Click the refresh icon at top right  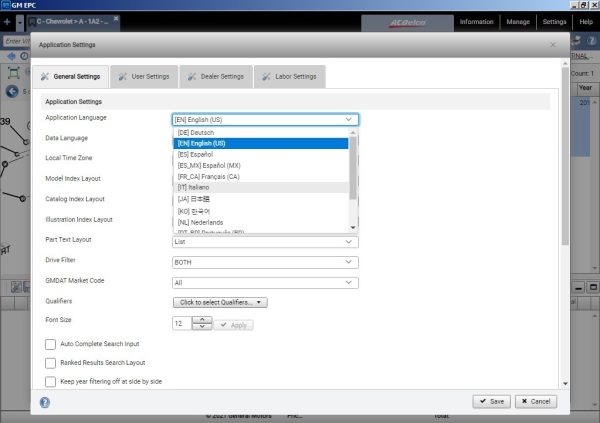[x=576, y=41]
